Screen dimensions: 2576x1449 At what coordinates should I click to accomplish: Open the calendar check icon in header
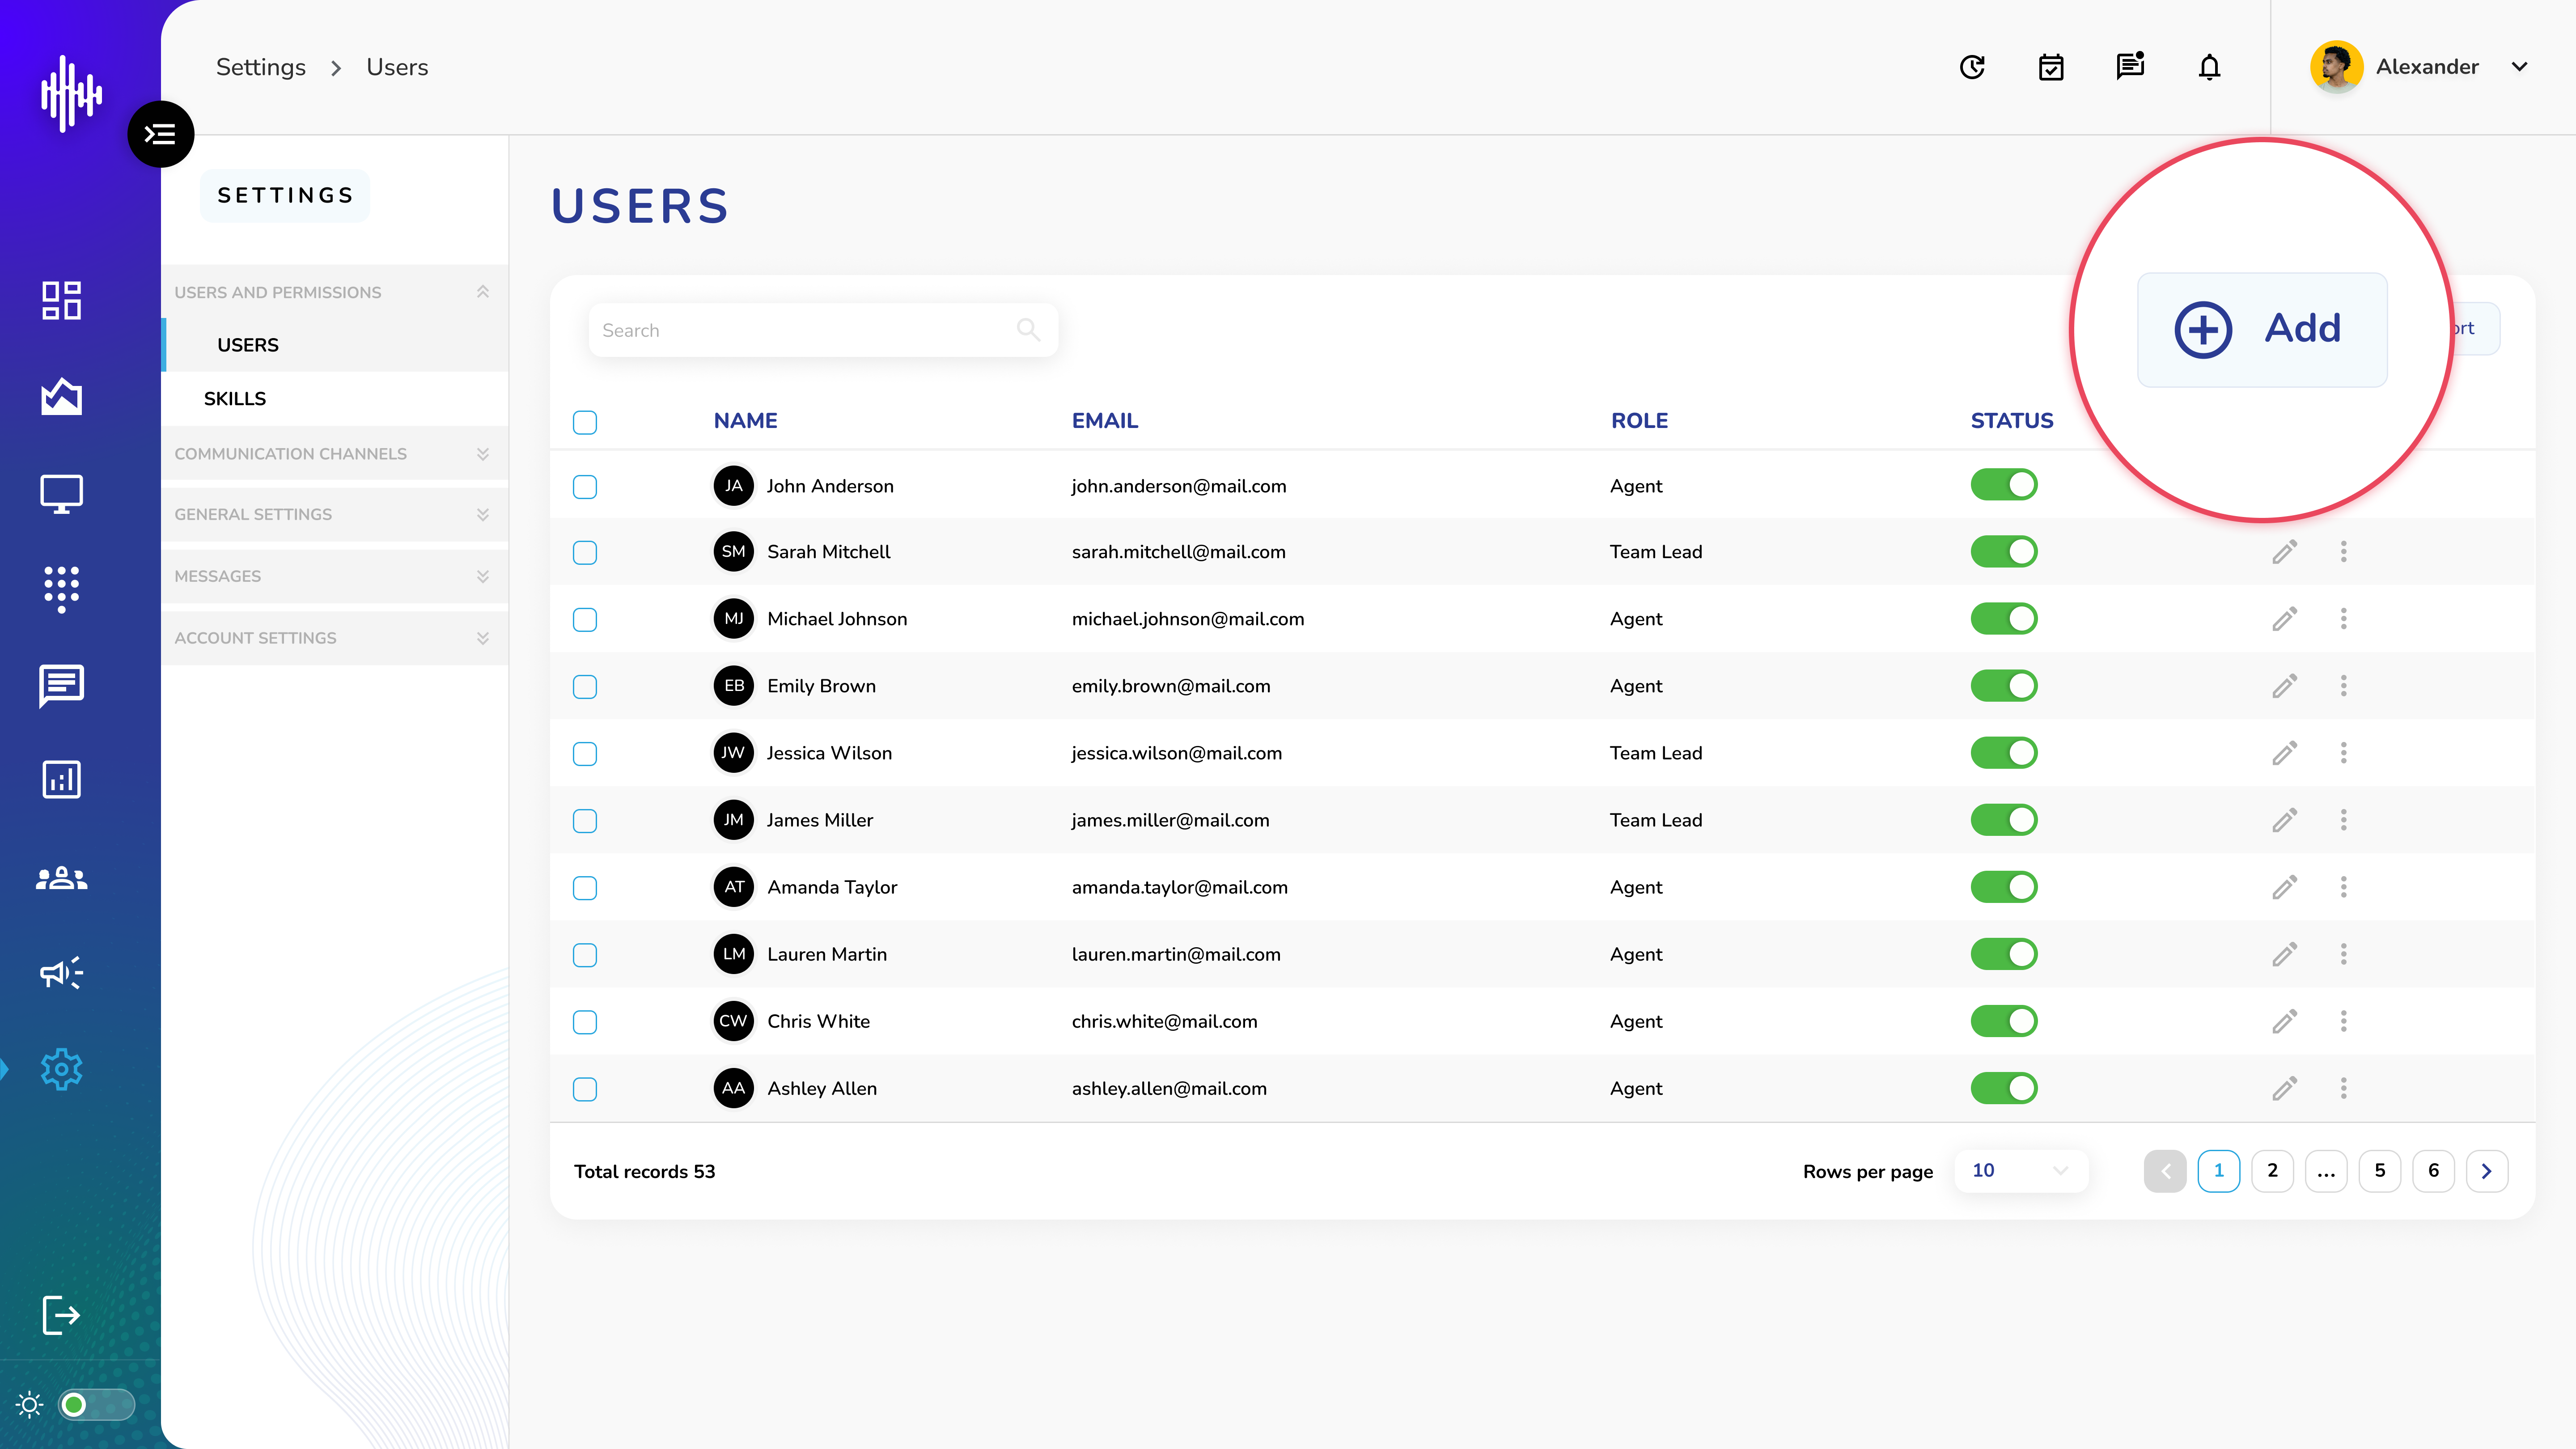[x=2051, y=67]
